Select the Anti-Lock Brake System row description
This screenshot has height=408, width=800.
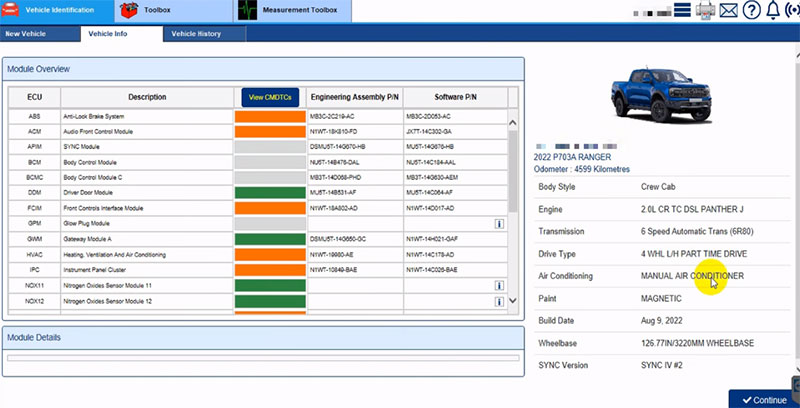pos(93,117)
